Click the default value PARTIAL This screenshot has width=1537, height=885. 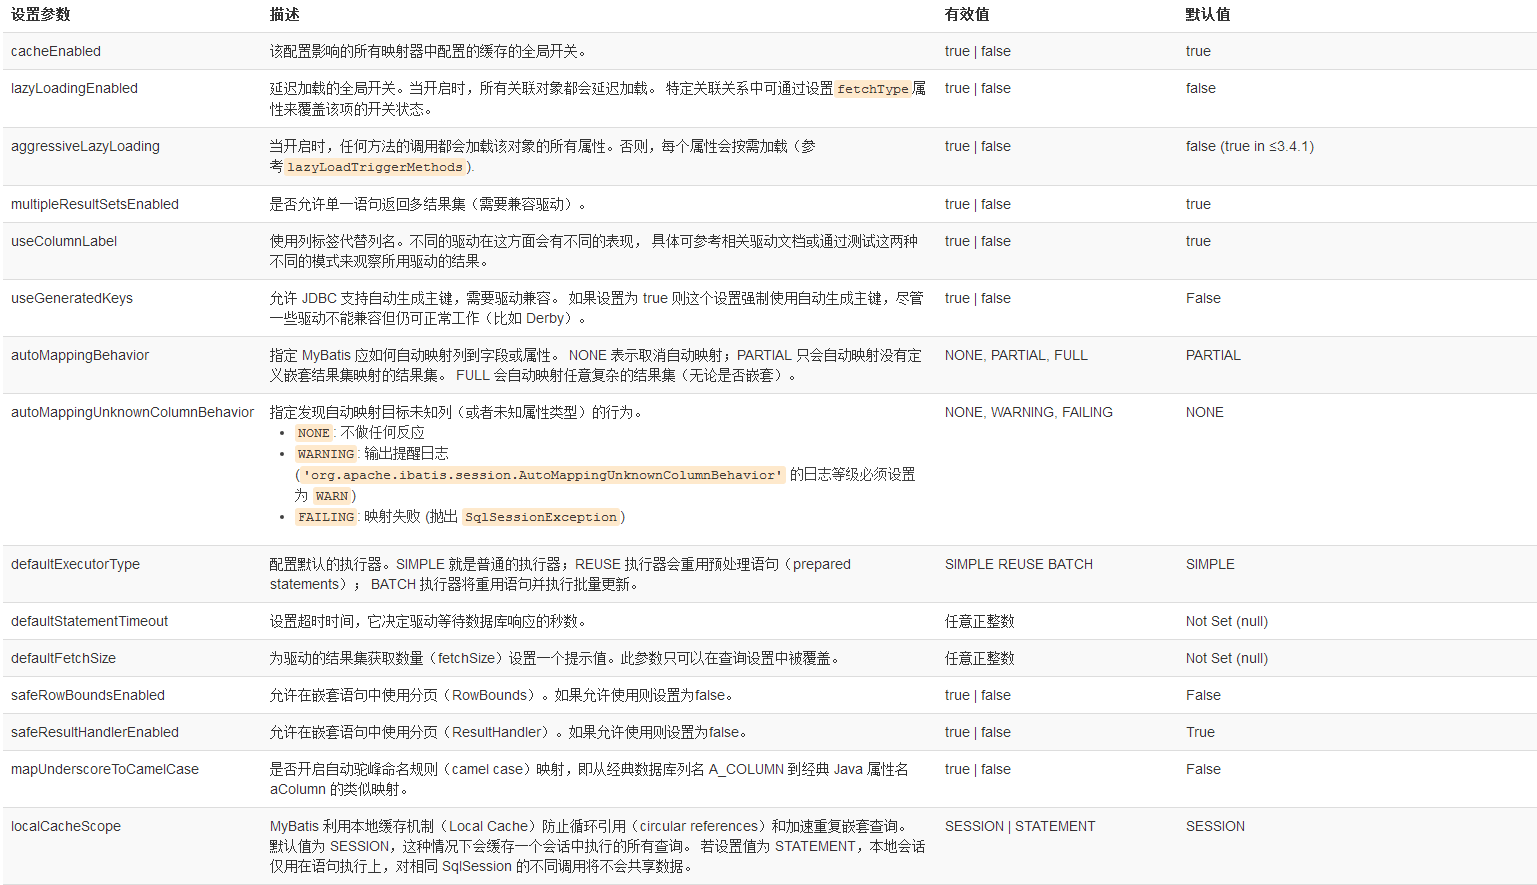click(1213, 355)
